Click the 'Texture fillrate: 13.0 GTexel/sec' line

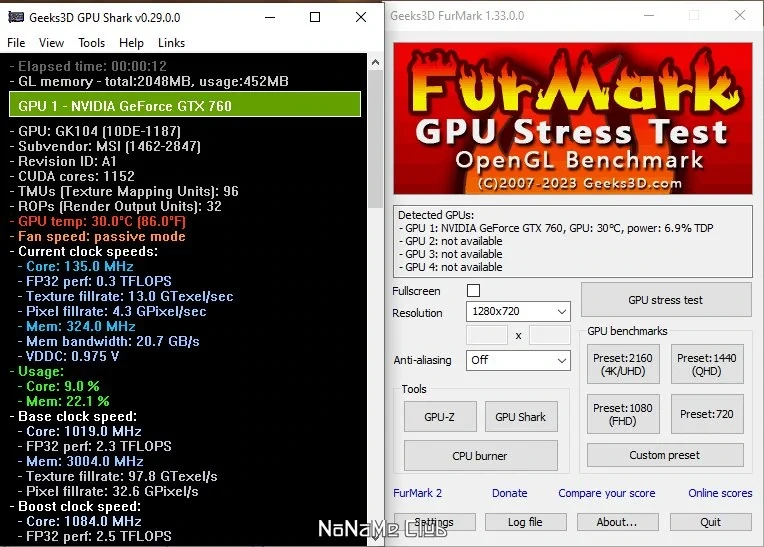click(x=126, y=297)
